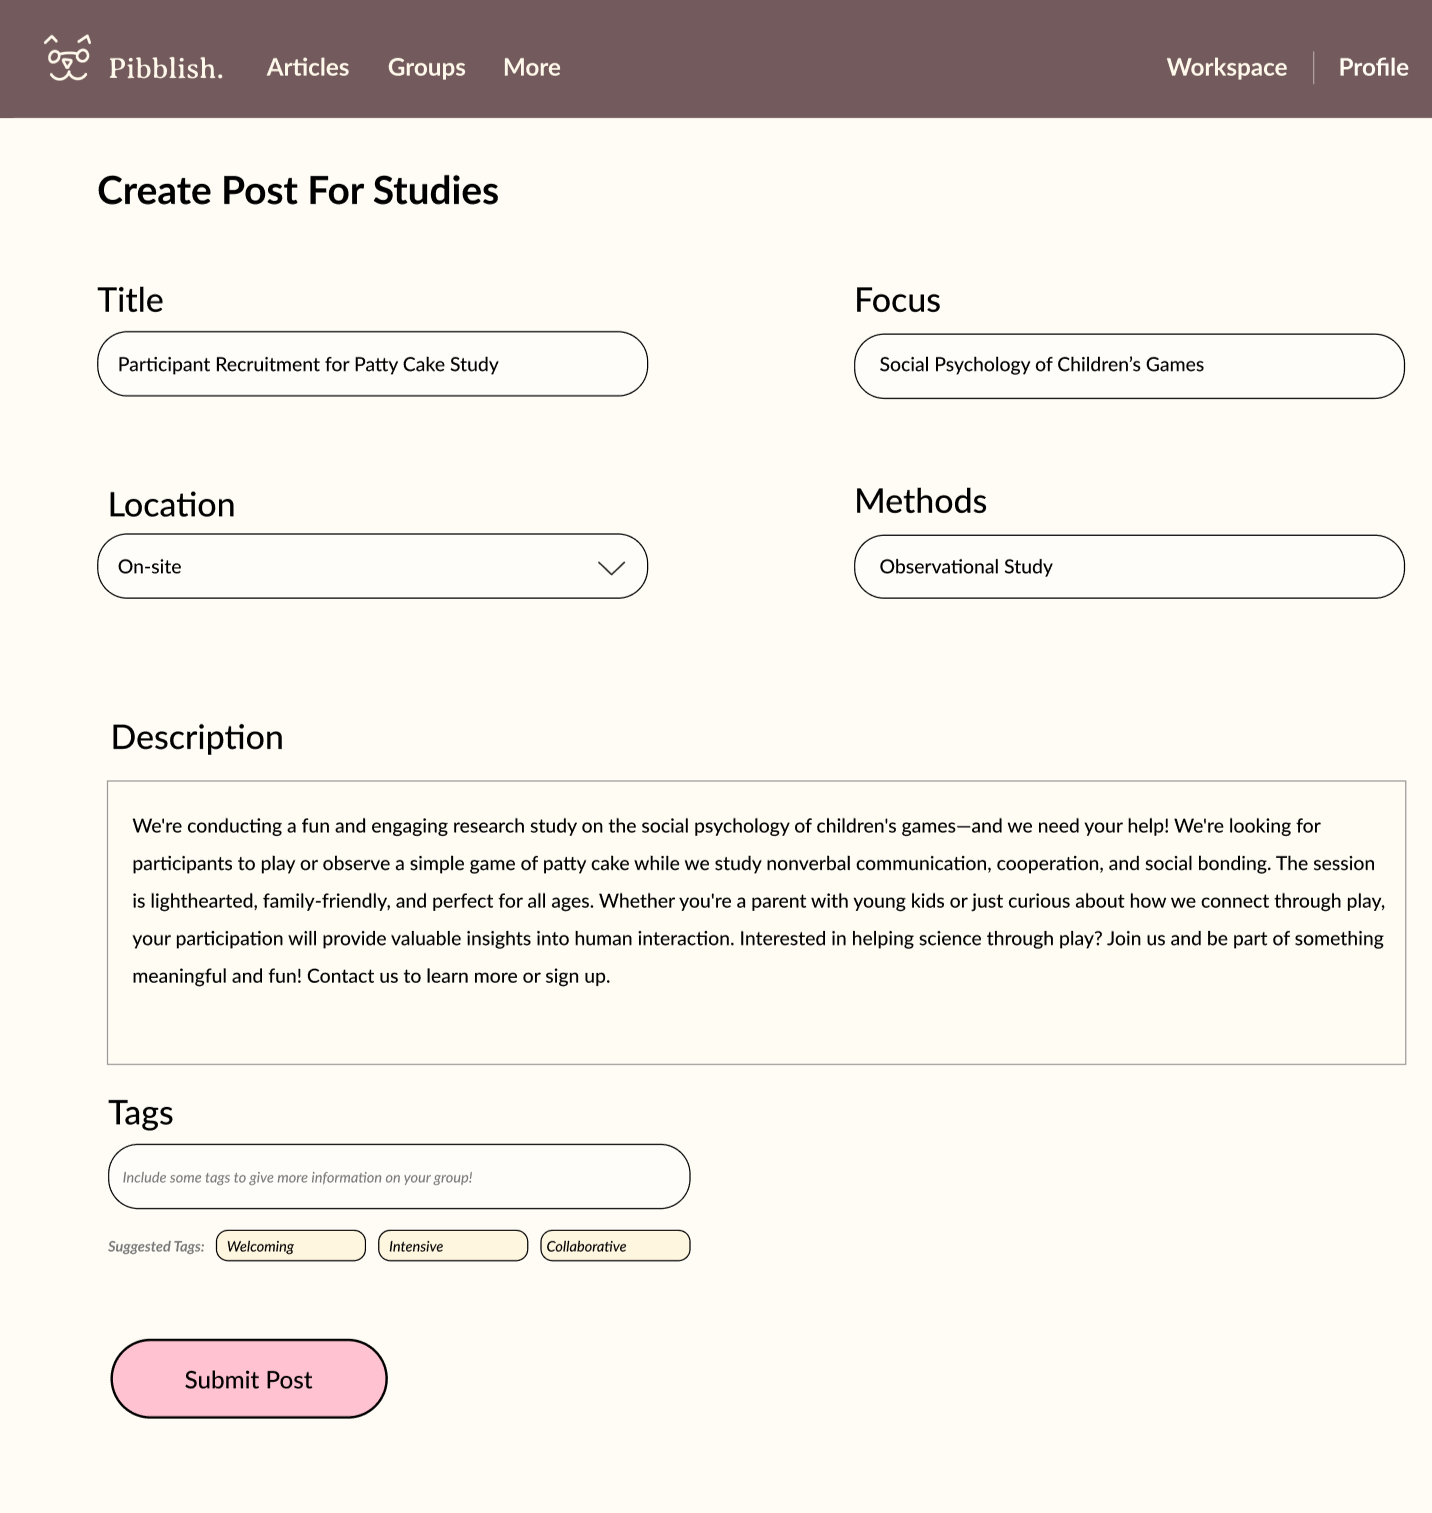This screenshot has width=1432, height=1513.
Task: Click the Description section label
Action: (197, 737)
